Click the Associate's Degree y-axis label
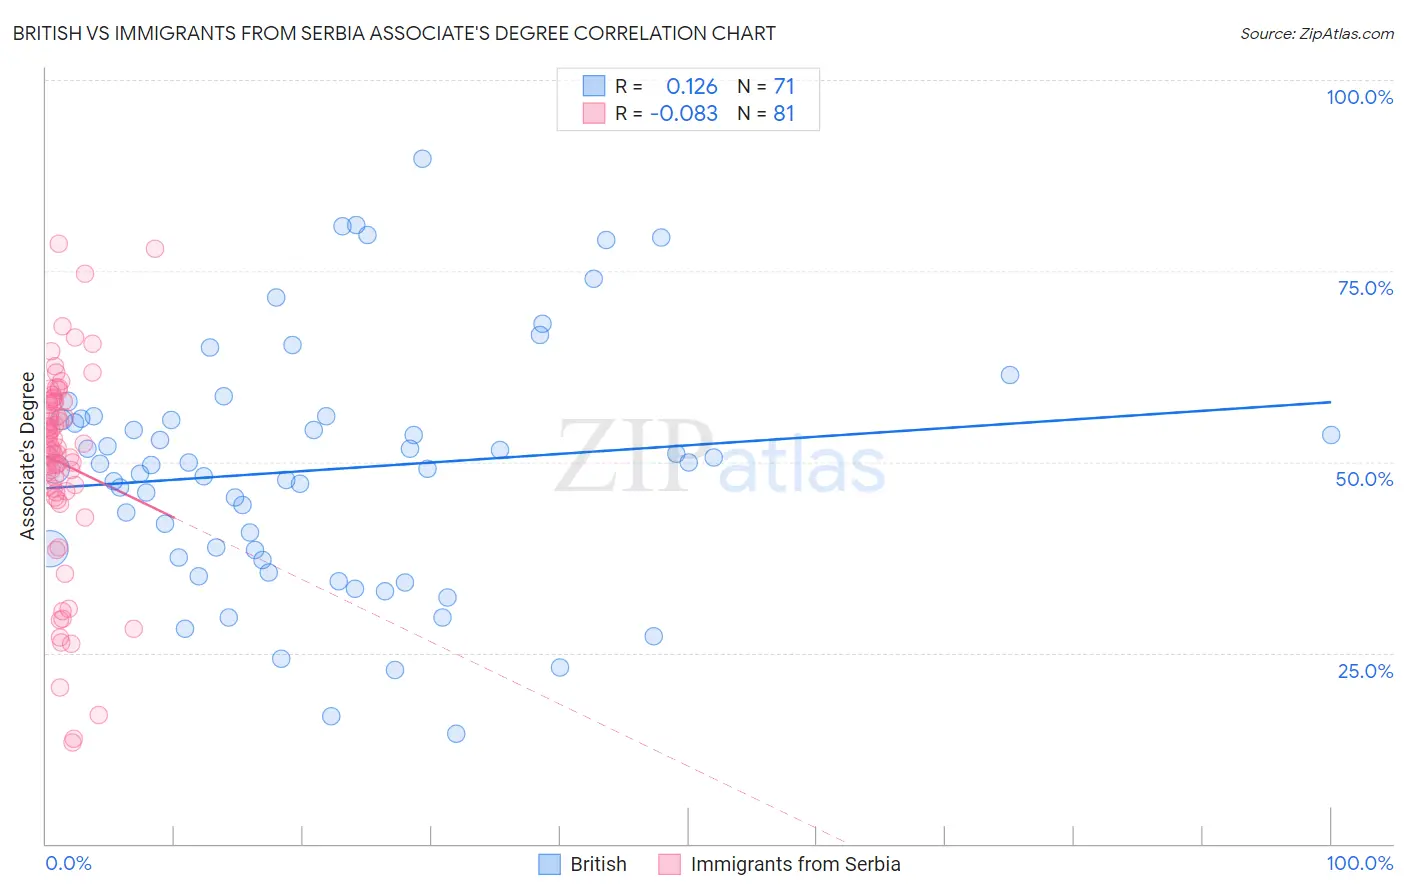 pyautogui.click(x=27, y=456)
